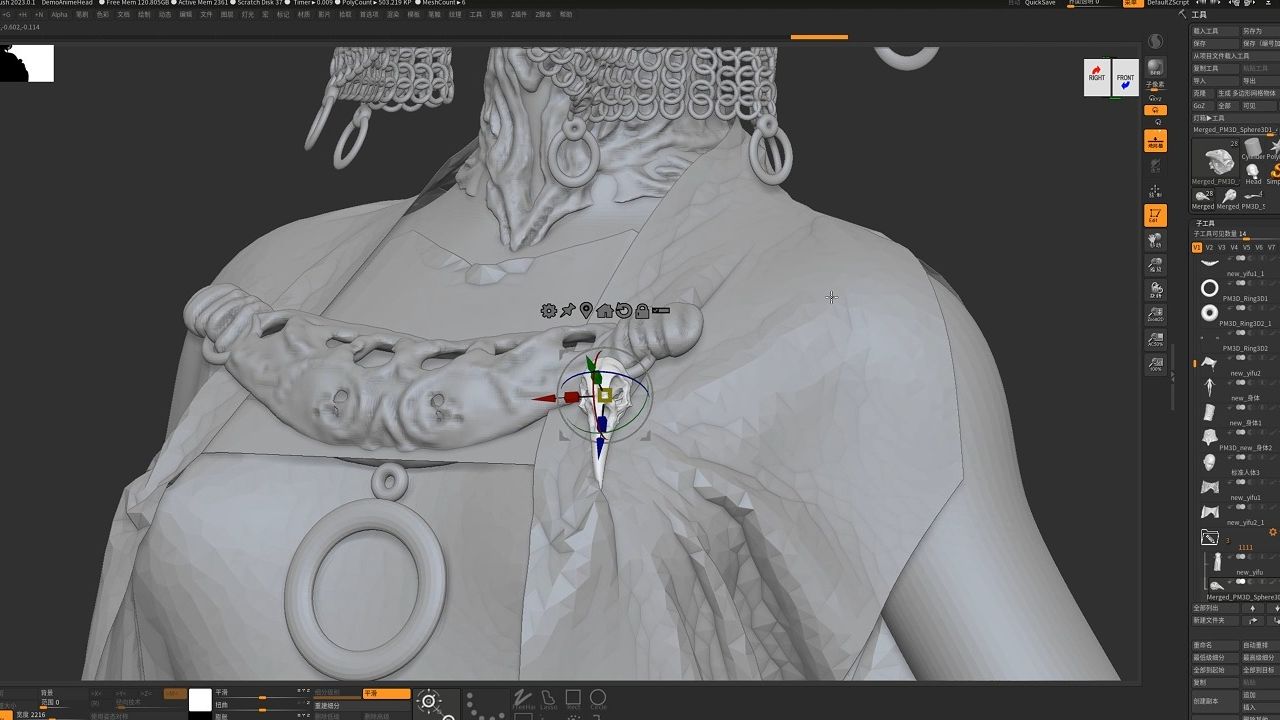Viewport: 1280px width, 720px height.
Task: Click the 扭曲 slider in bottom shelf
Action: tap(262, 705)
